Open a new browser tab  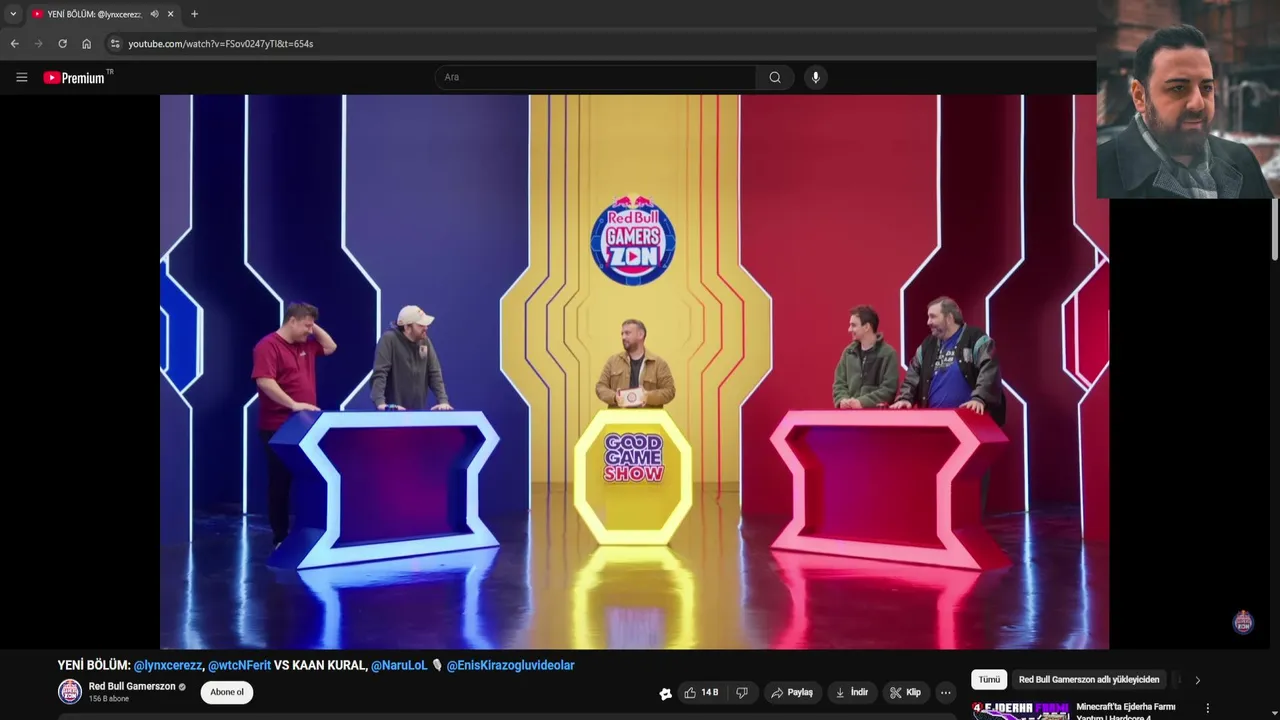194,14
